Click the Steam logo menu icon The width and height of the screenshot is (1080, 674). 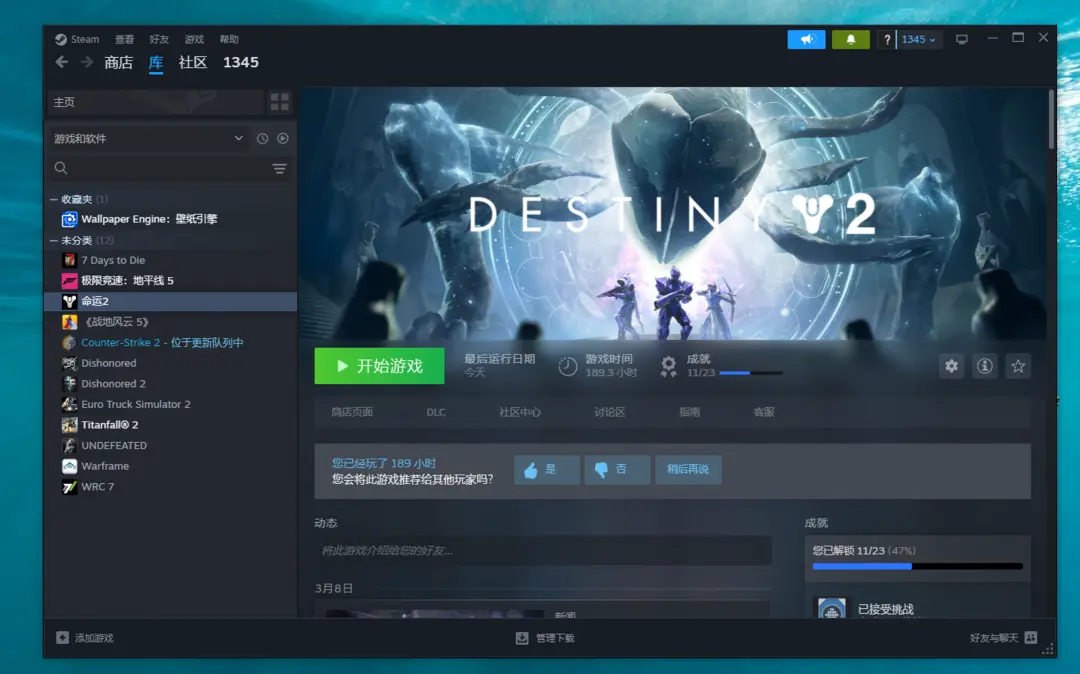click(x=61, y=39)
